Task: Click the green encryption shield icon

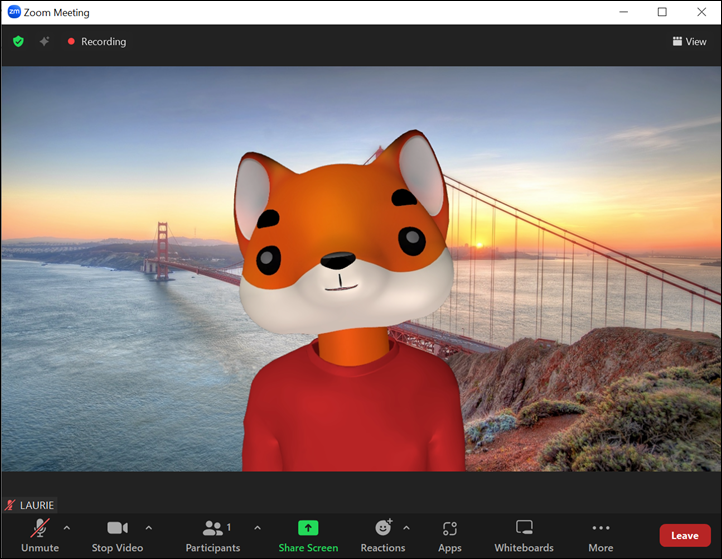Action: pyautogui.click(x=18, y=42)
